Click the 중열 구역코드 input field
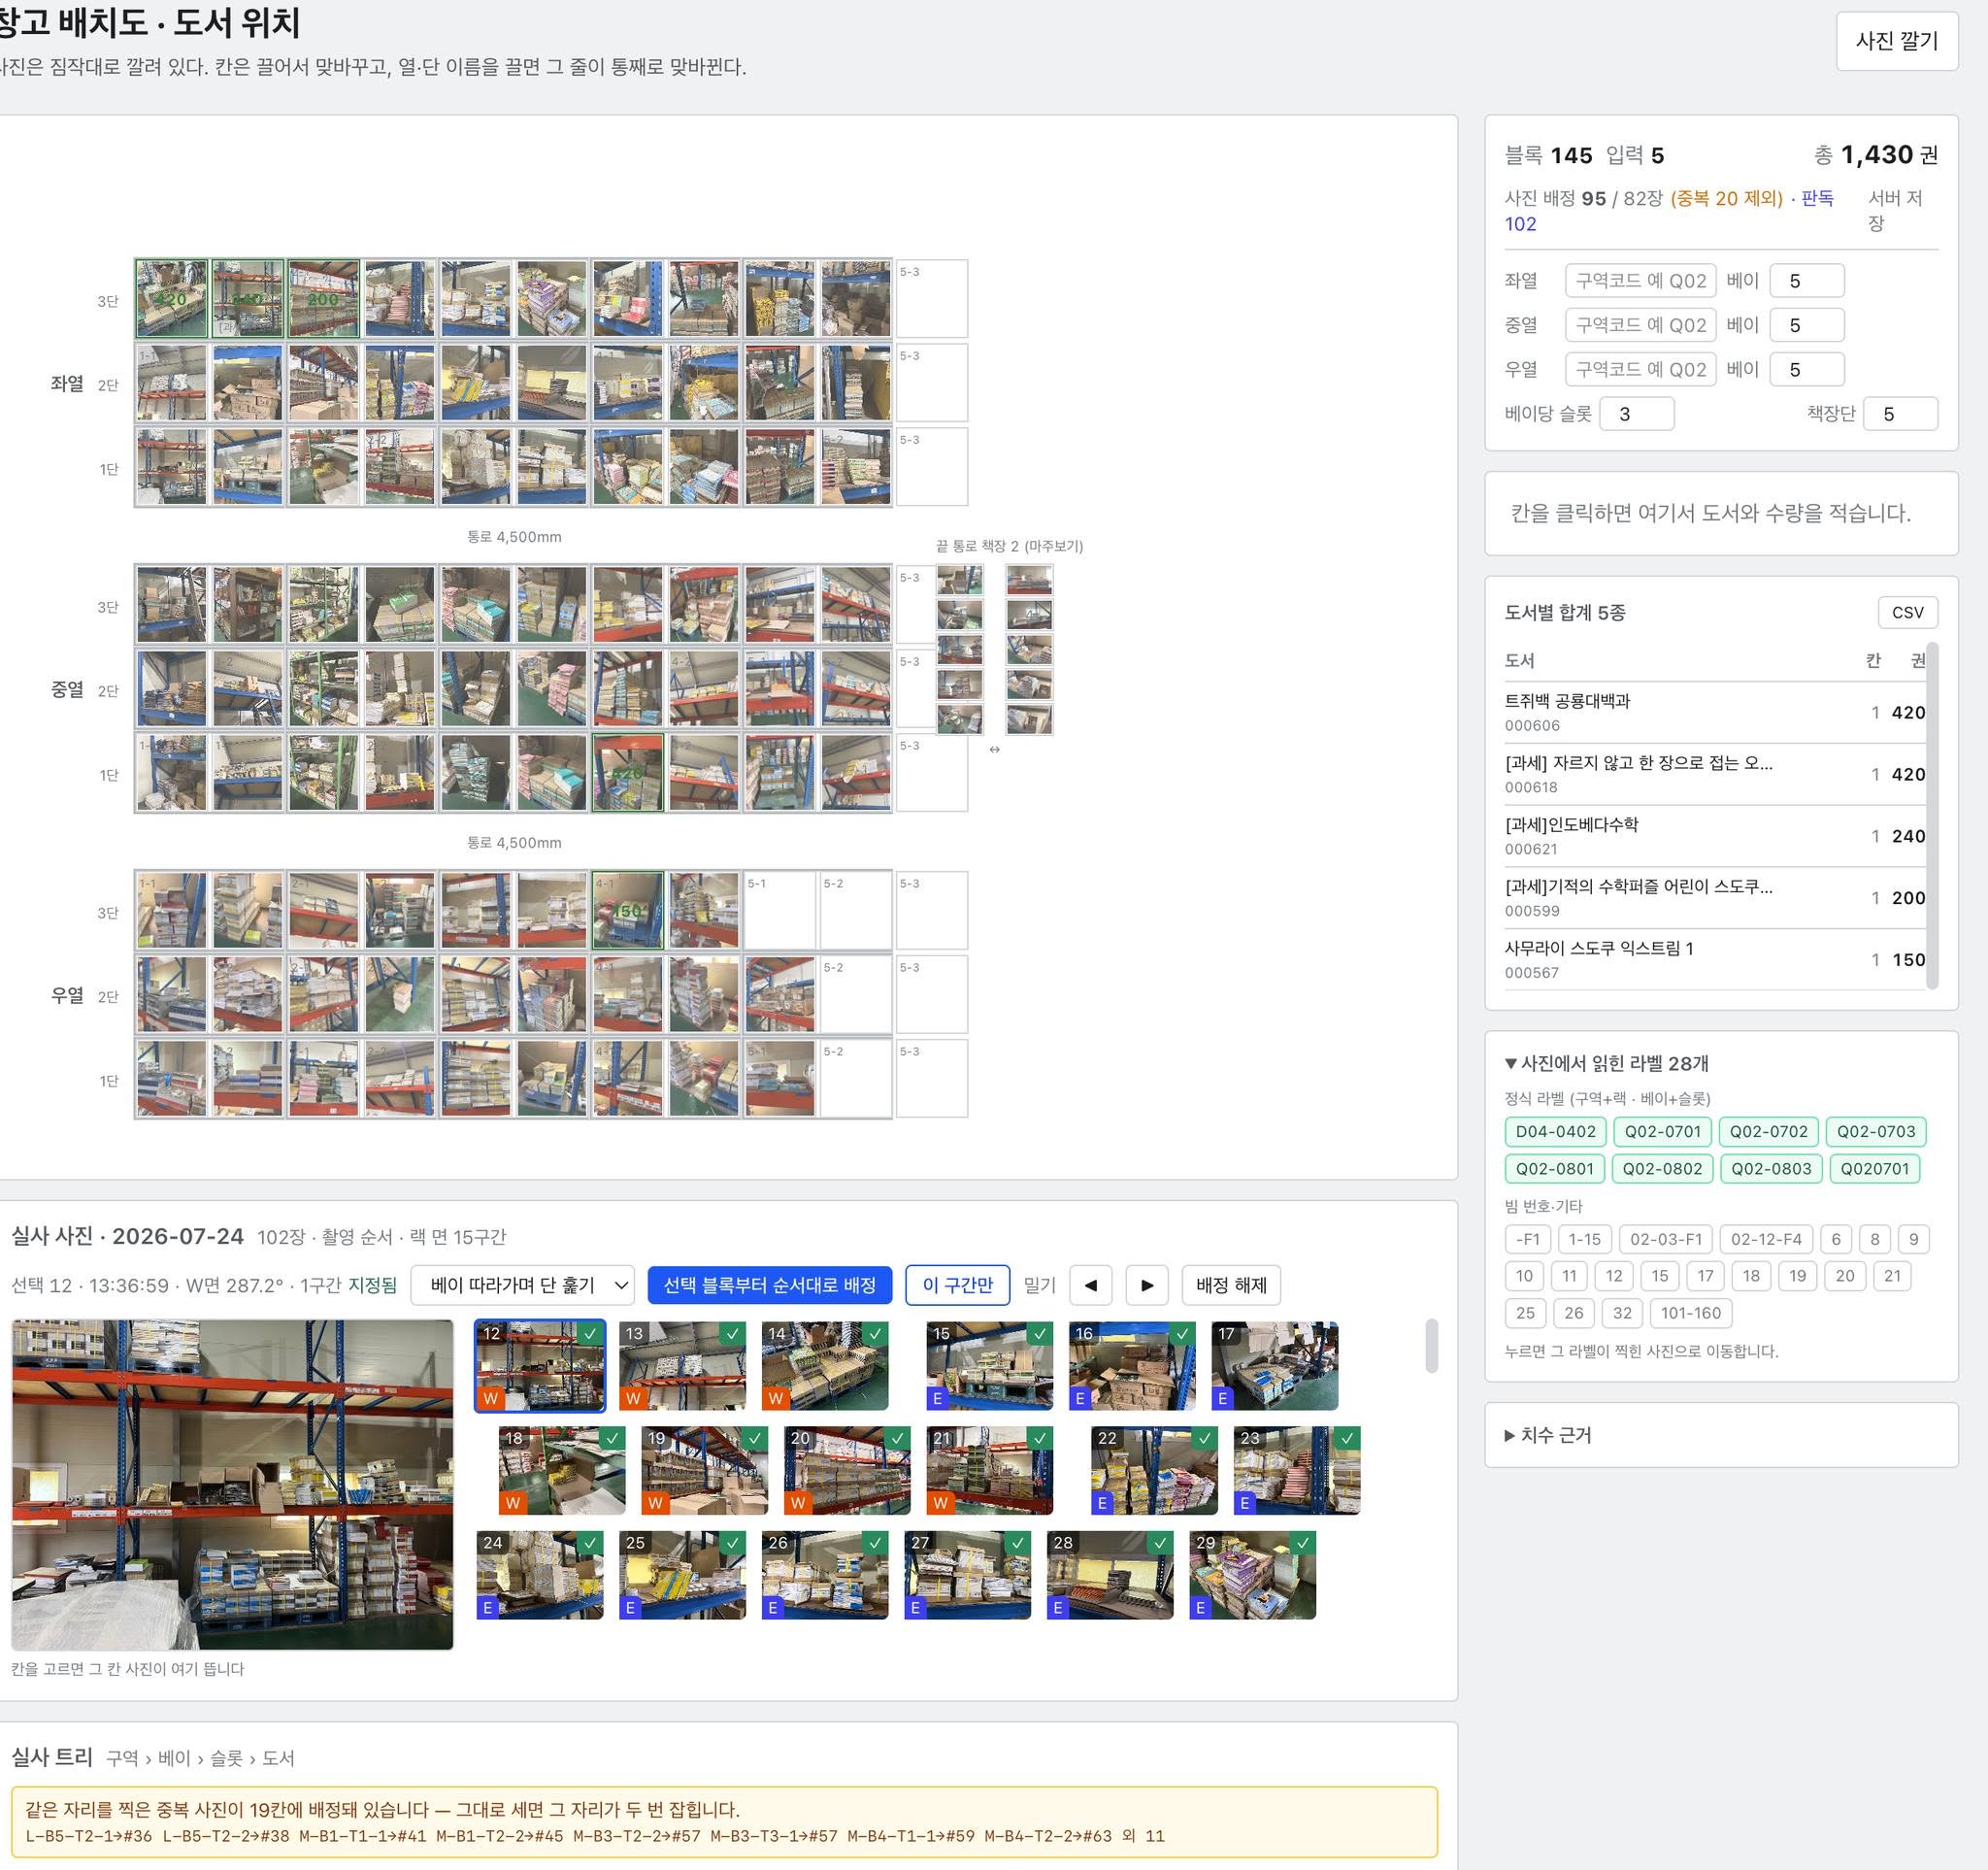The height and width of the screenshot is (1870, 1988). tap(1641, 325)
